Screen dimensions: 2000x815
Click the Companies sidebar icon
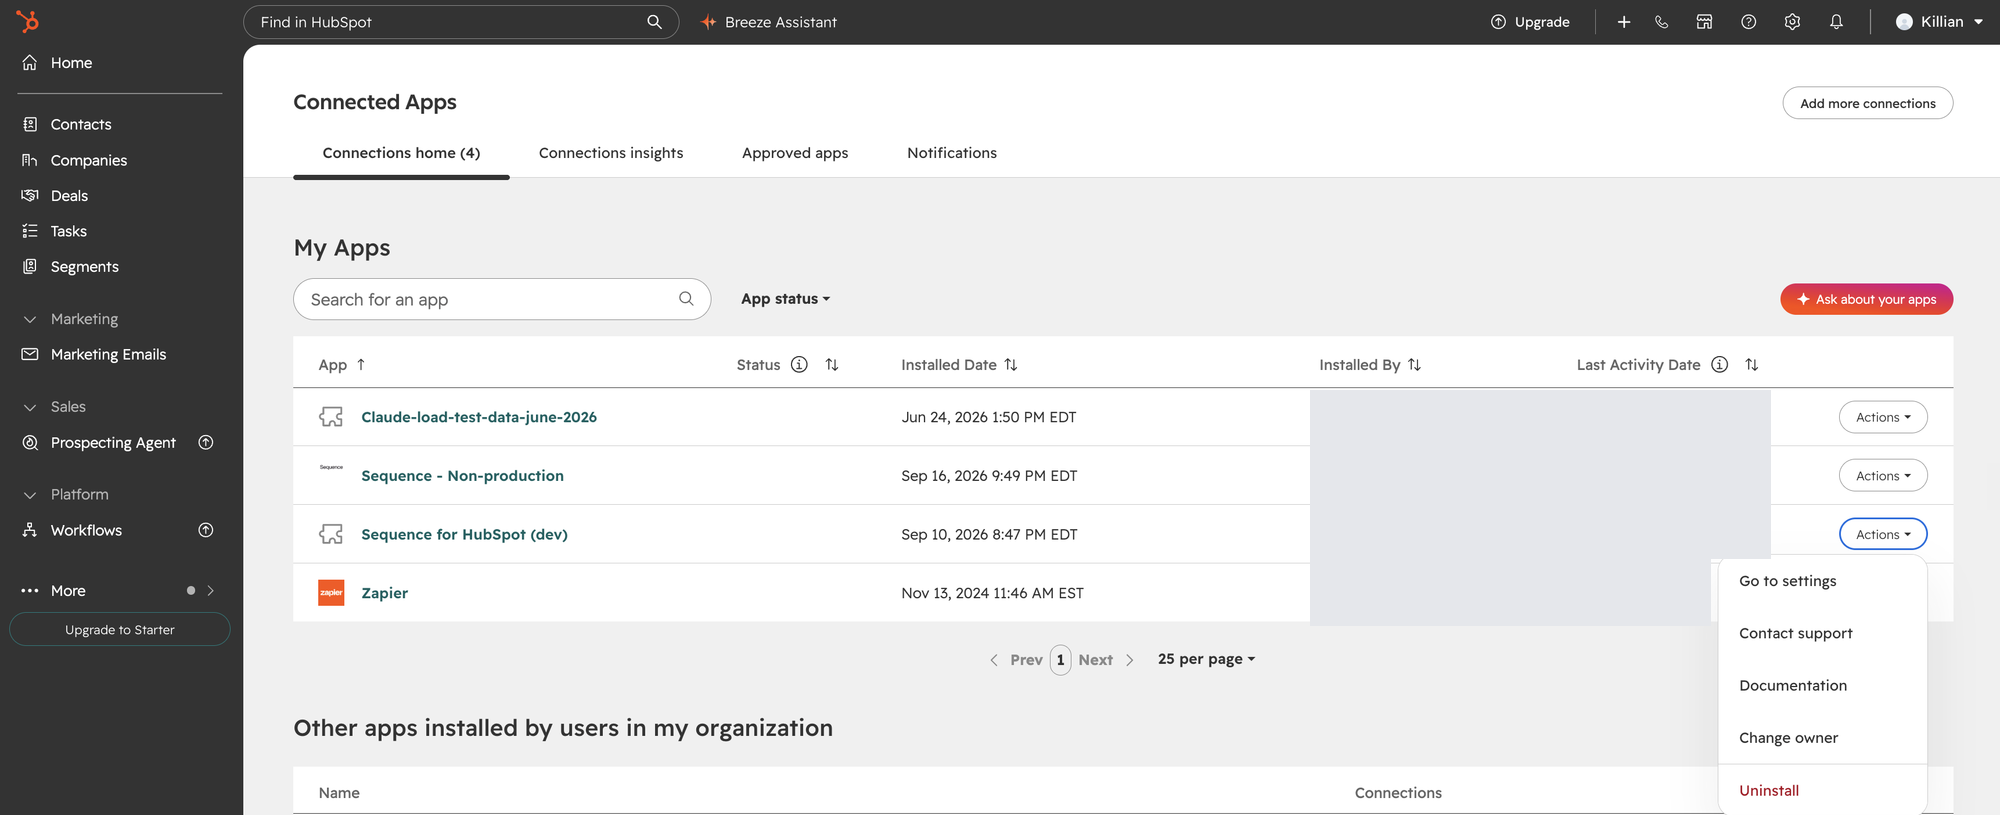pos(30,160)
